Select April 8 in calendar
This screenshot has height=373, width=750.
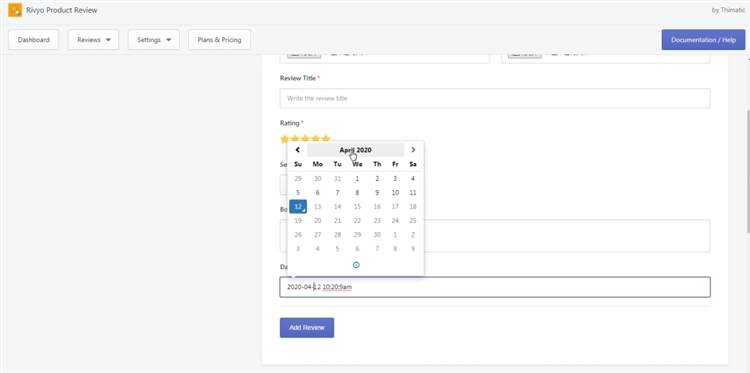coord(357,193)
